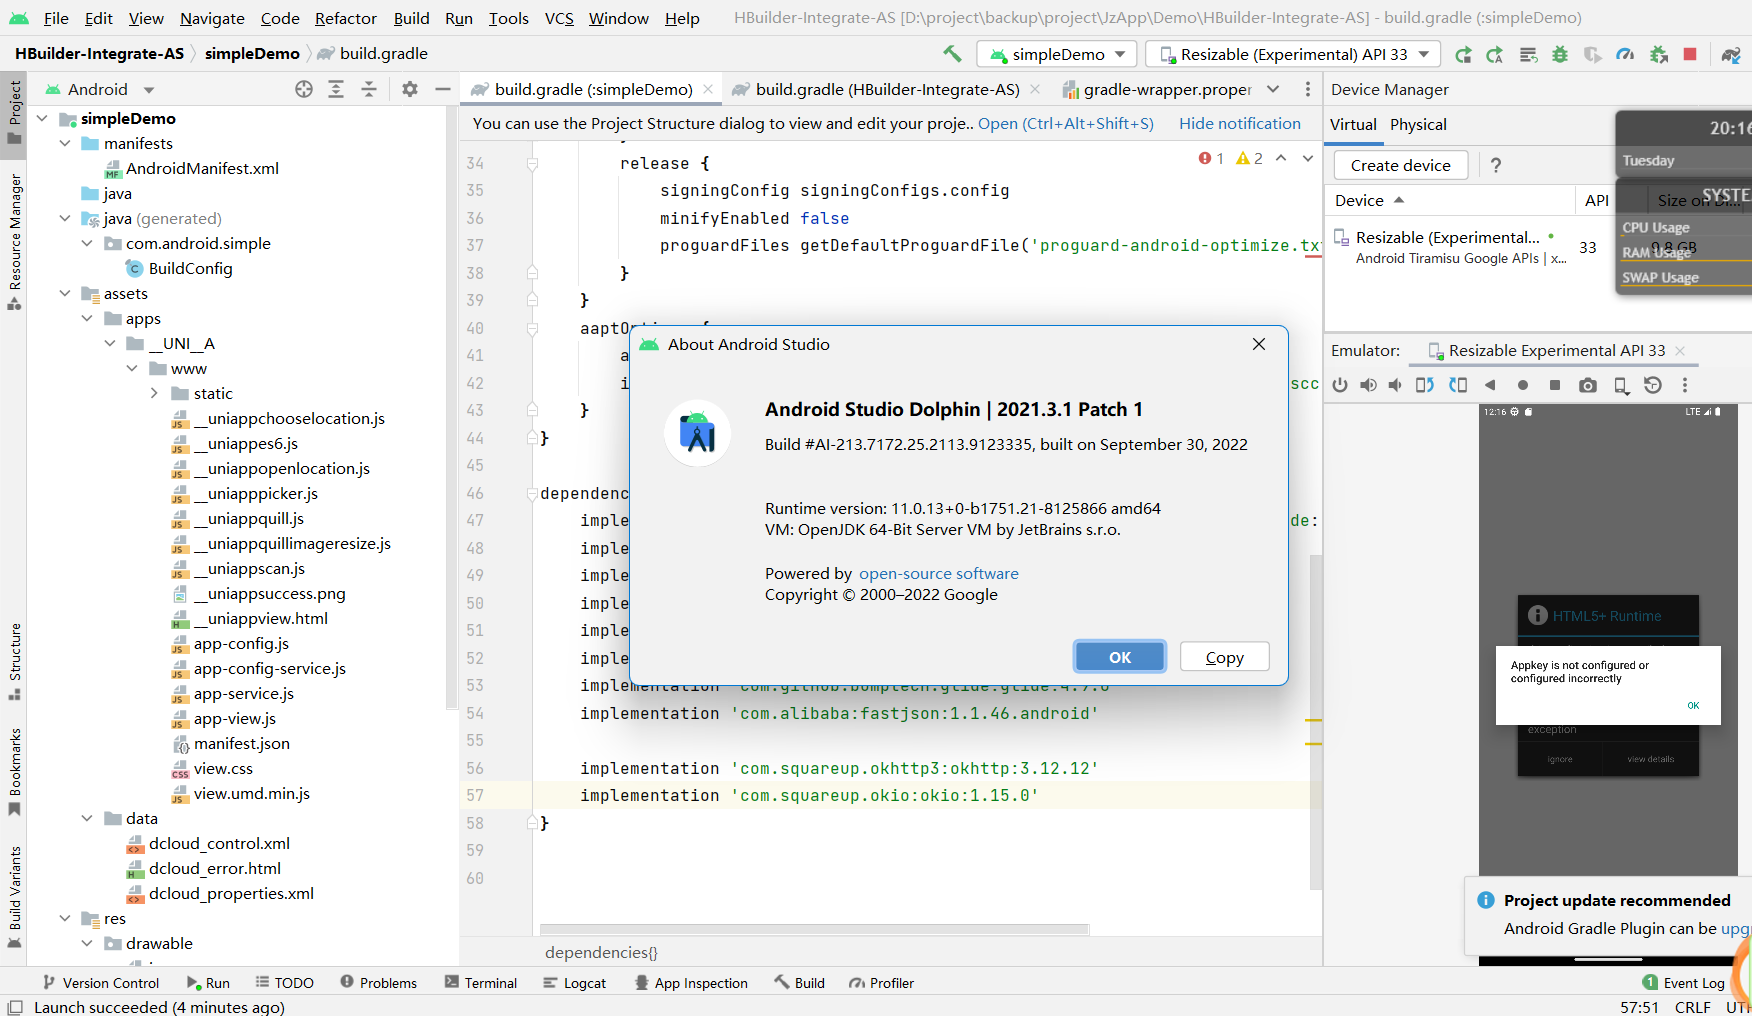This screenshot has height=1016, width=1752.
Task: Expand the static folder
Action: click(x=154, y=393)
